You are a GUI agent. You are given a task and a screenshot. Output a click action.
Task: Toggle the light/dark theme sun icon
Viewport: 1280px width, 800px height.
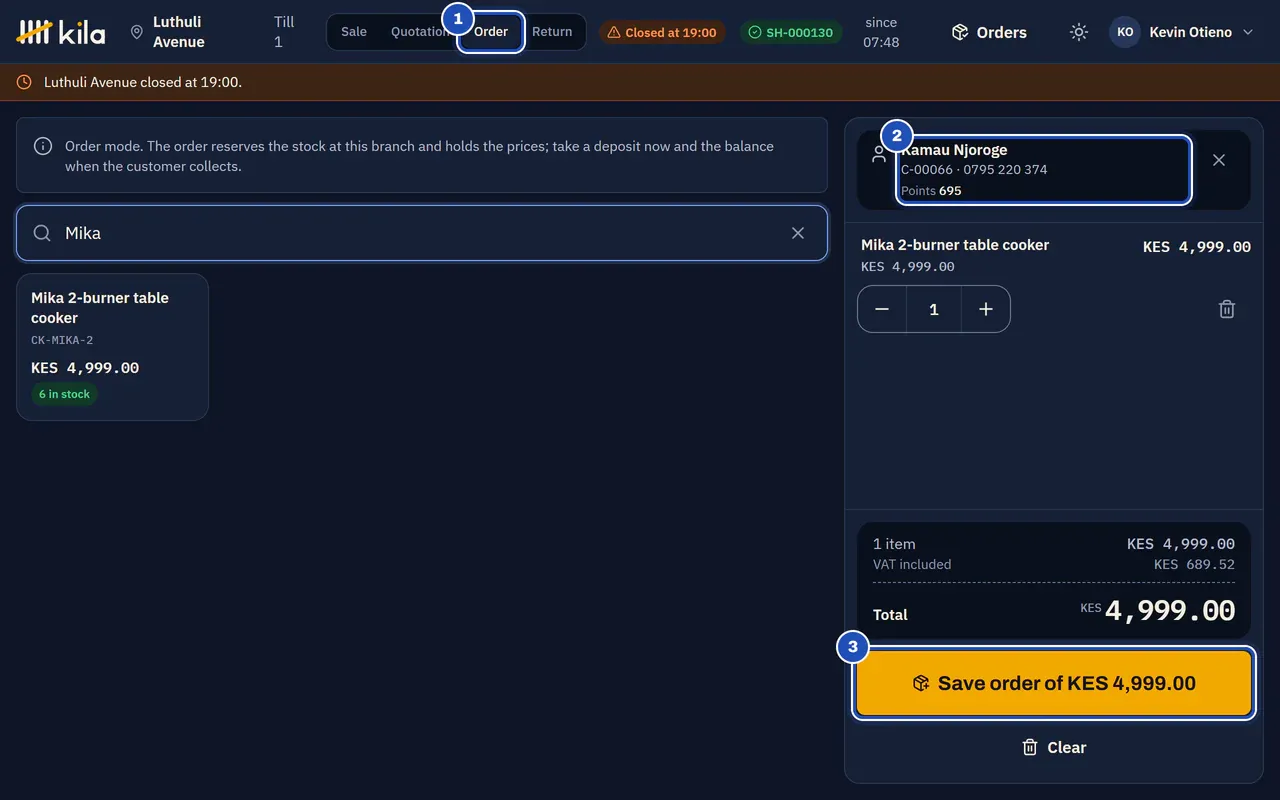tap(1078, 32)
